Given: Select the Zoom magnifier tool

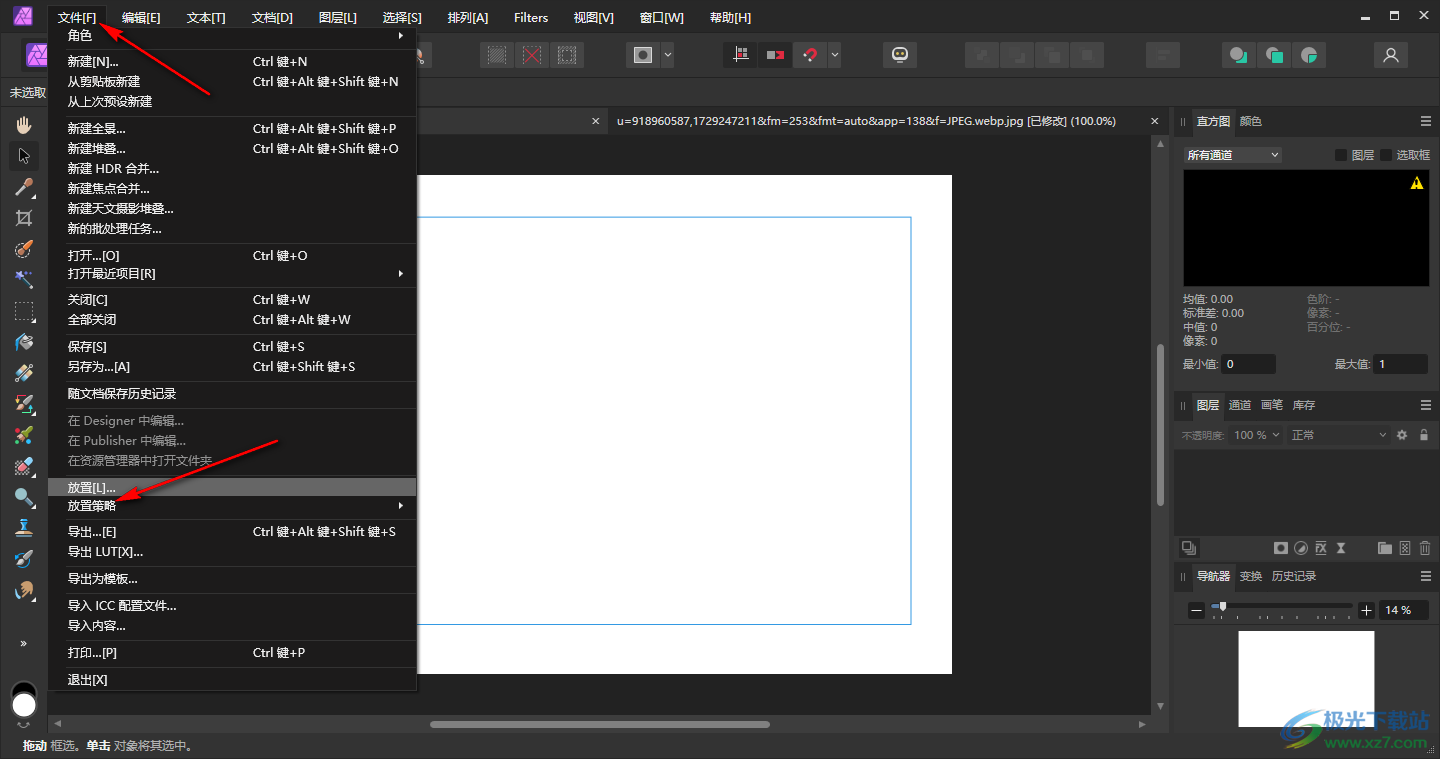Looking at the screenshot, I should pos(24,497).
